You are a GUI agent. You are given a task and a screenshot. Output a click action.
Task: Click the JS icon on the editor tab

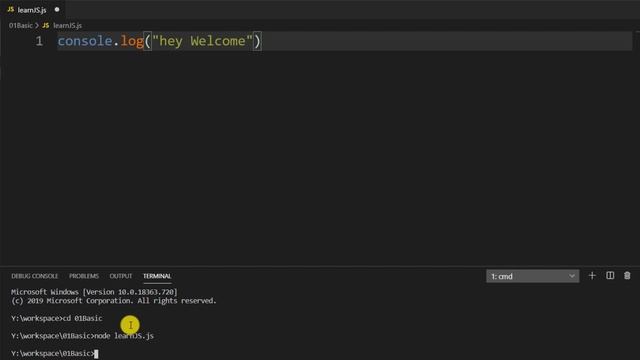tap(11, 9)
